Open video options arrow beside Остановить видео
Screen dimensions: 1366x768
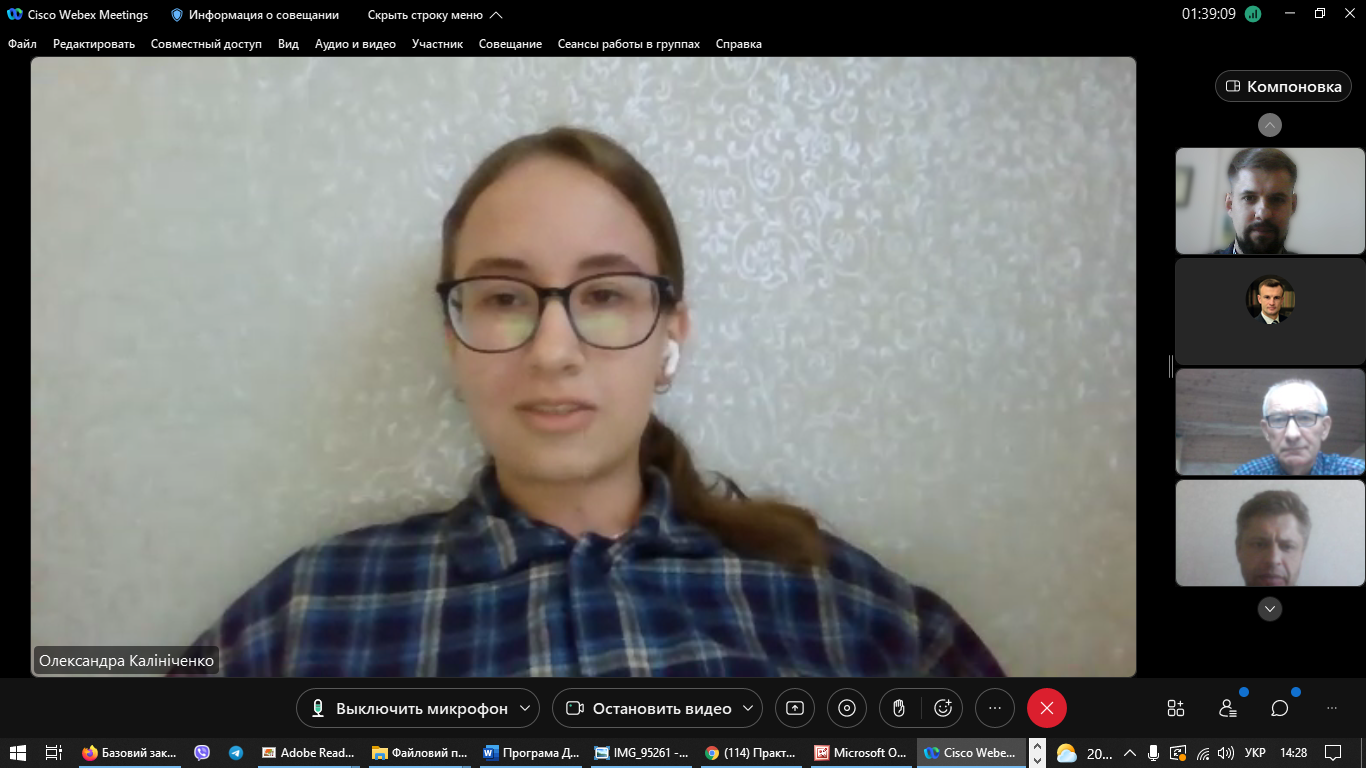(x=750, y=708)
